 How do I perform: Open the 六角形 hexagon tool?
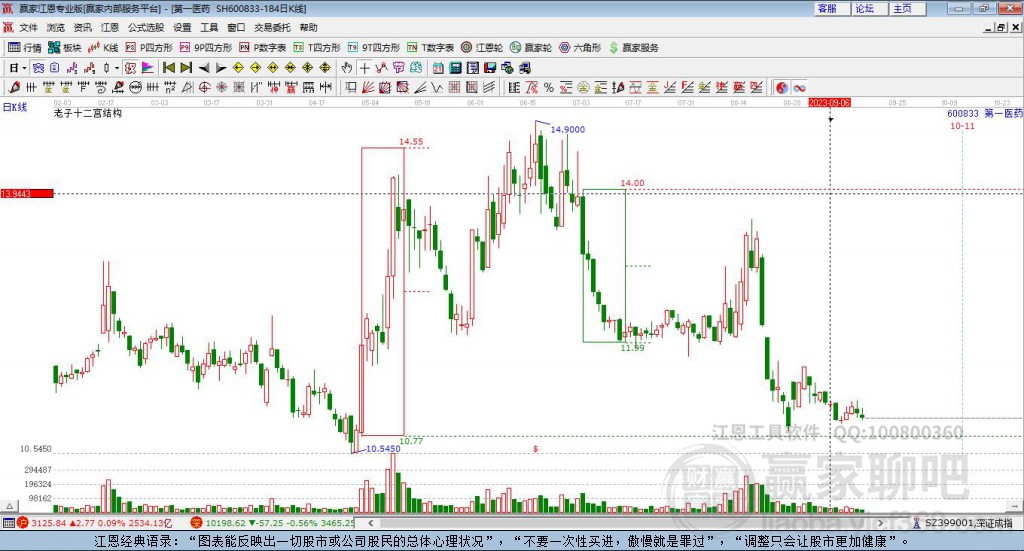(x=580, y=48)
